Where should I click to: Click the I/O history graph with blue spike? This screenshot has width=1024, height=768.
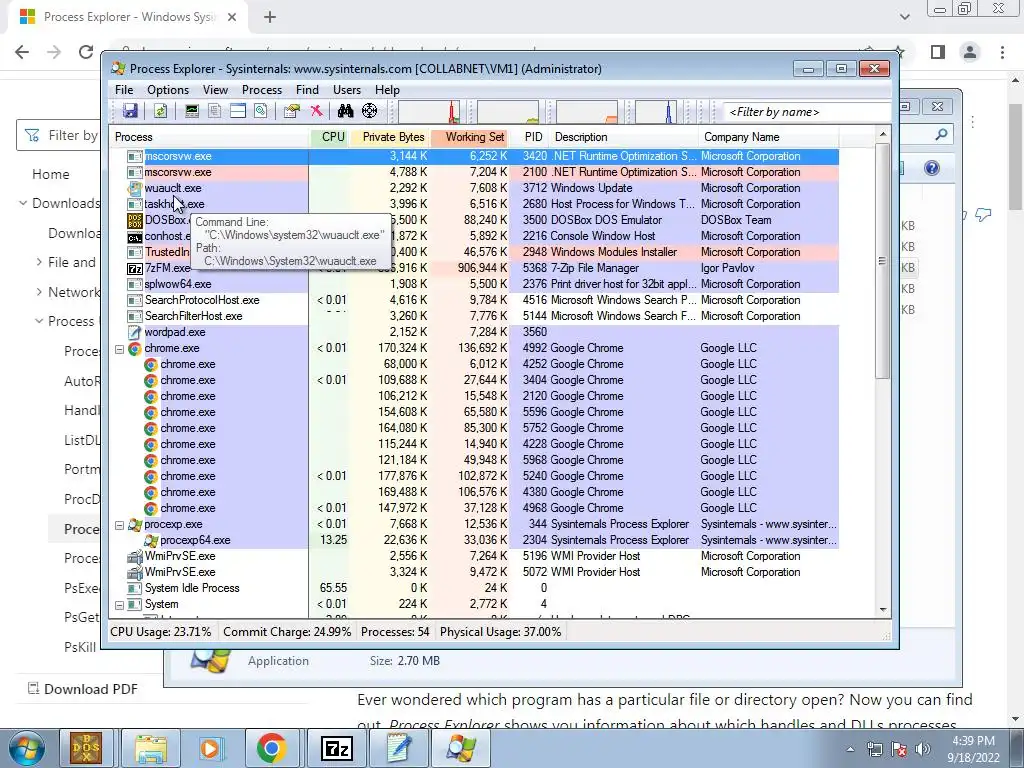pos(656,112)
